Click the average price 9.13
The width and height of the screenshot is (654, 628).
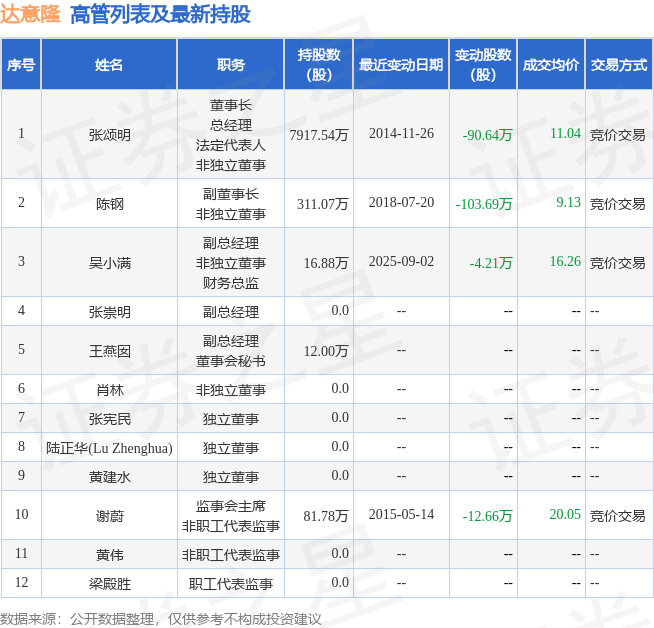tap(568, 202)
